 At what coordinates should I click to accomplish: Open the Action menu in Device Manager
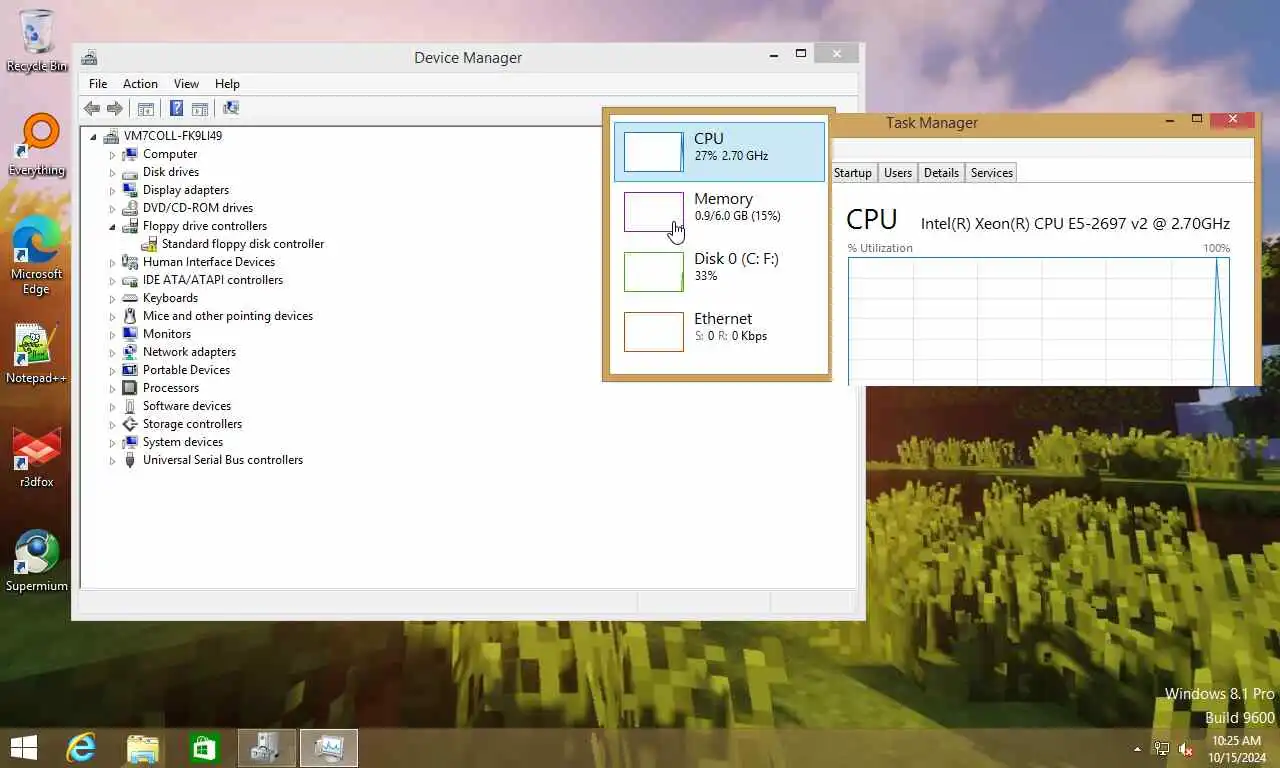[x=140, y=84]
